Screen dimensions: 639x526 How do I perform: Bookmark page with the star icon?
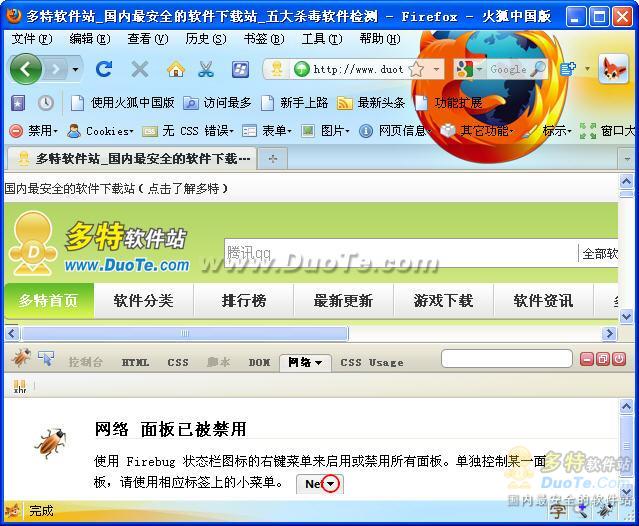click(416, 69)
